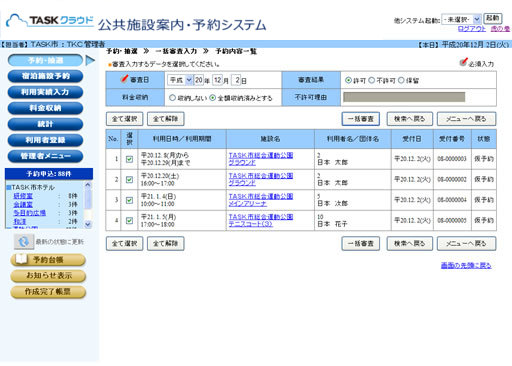512x366 pixels.
Task: Open row 1 TASK市総合運動公園 グラウンド link
Action: [x=261, y=159]
